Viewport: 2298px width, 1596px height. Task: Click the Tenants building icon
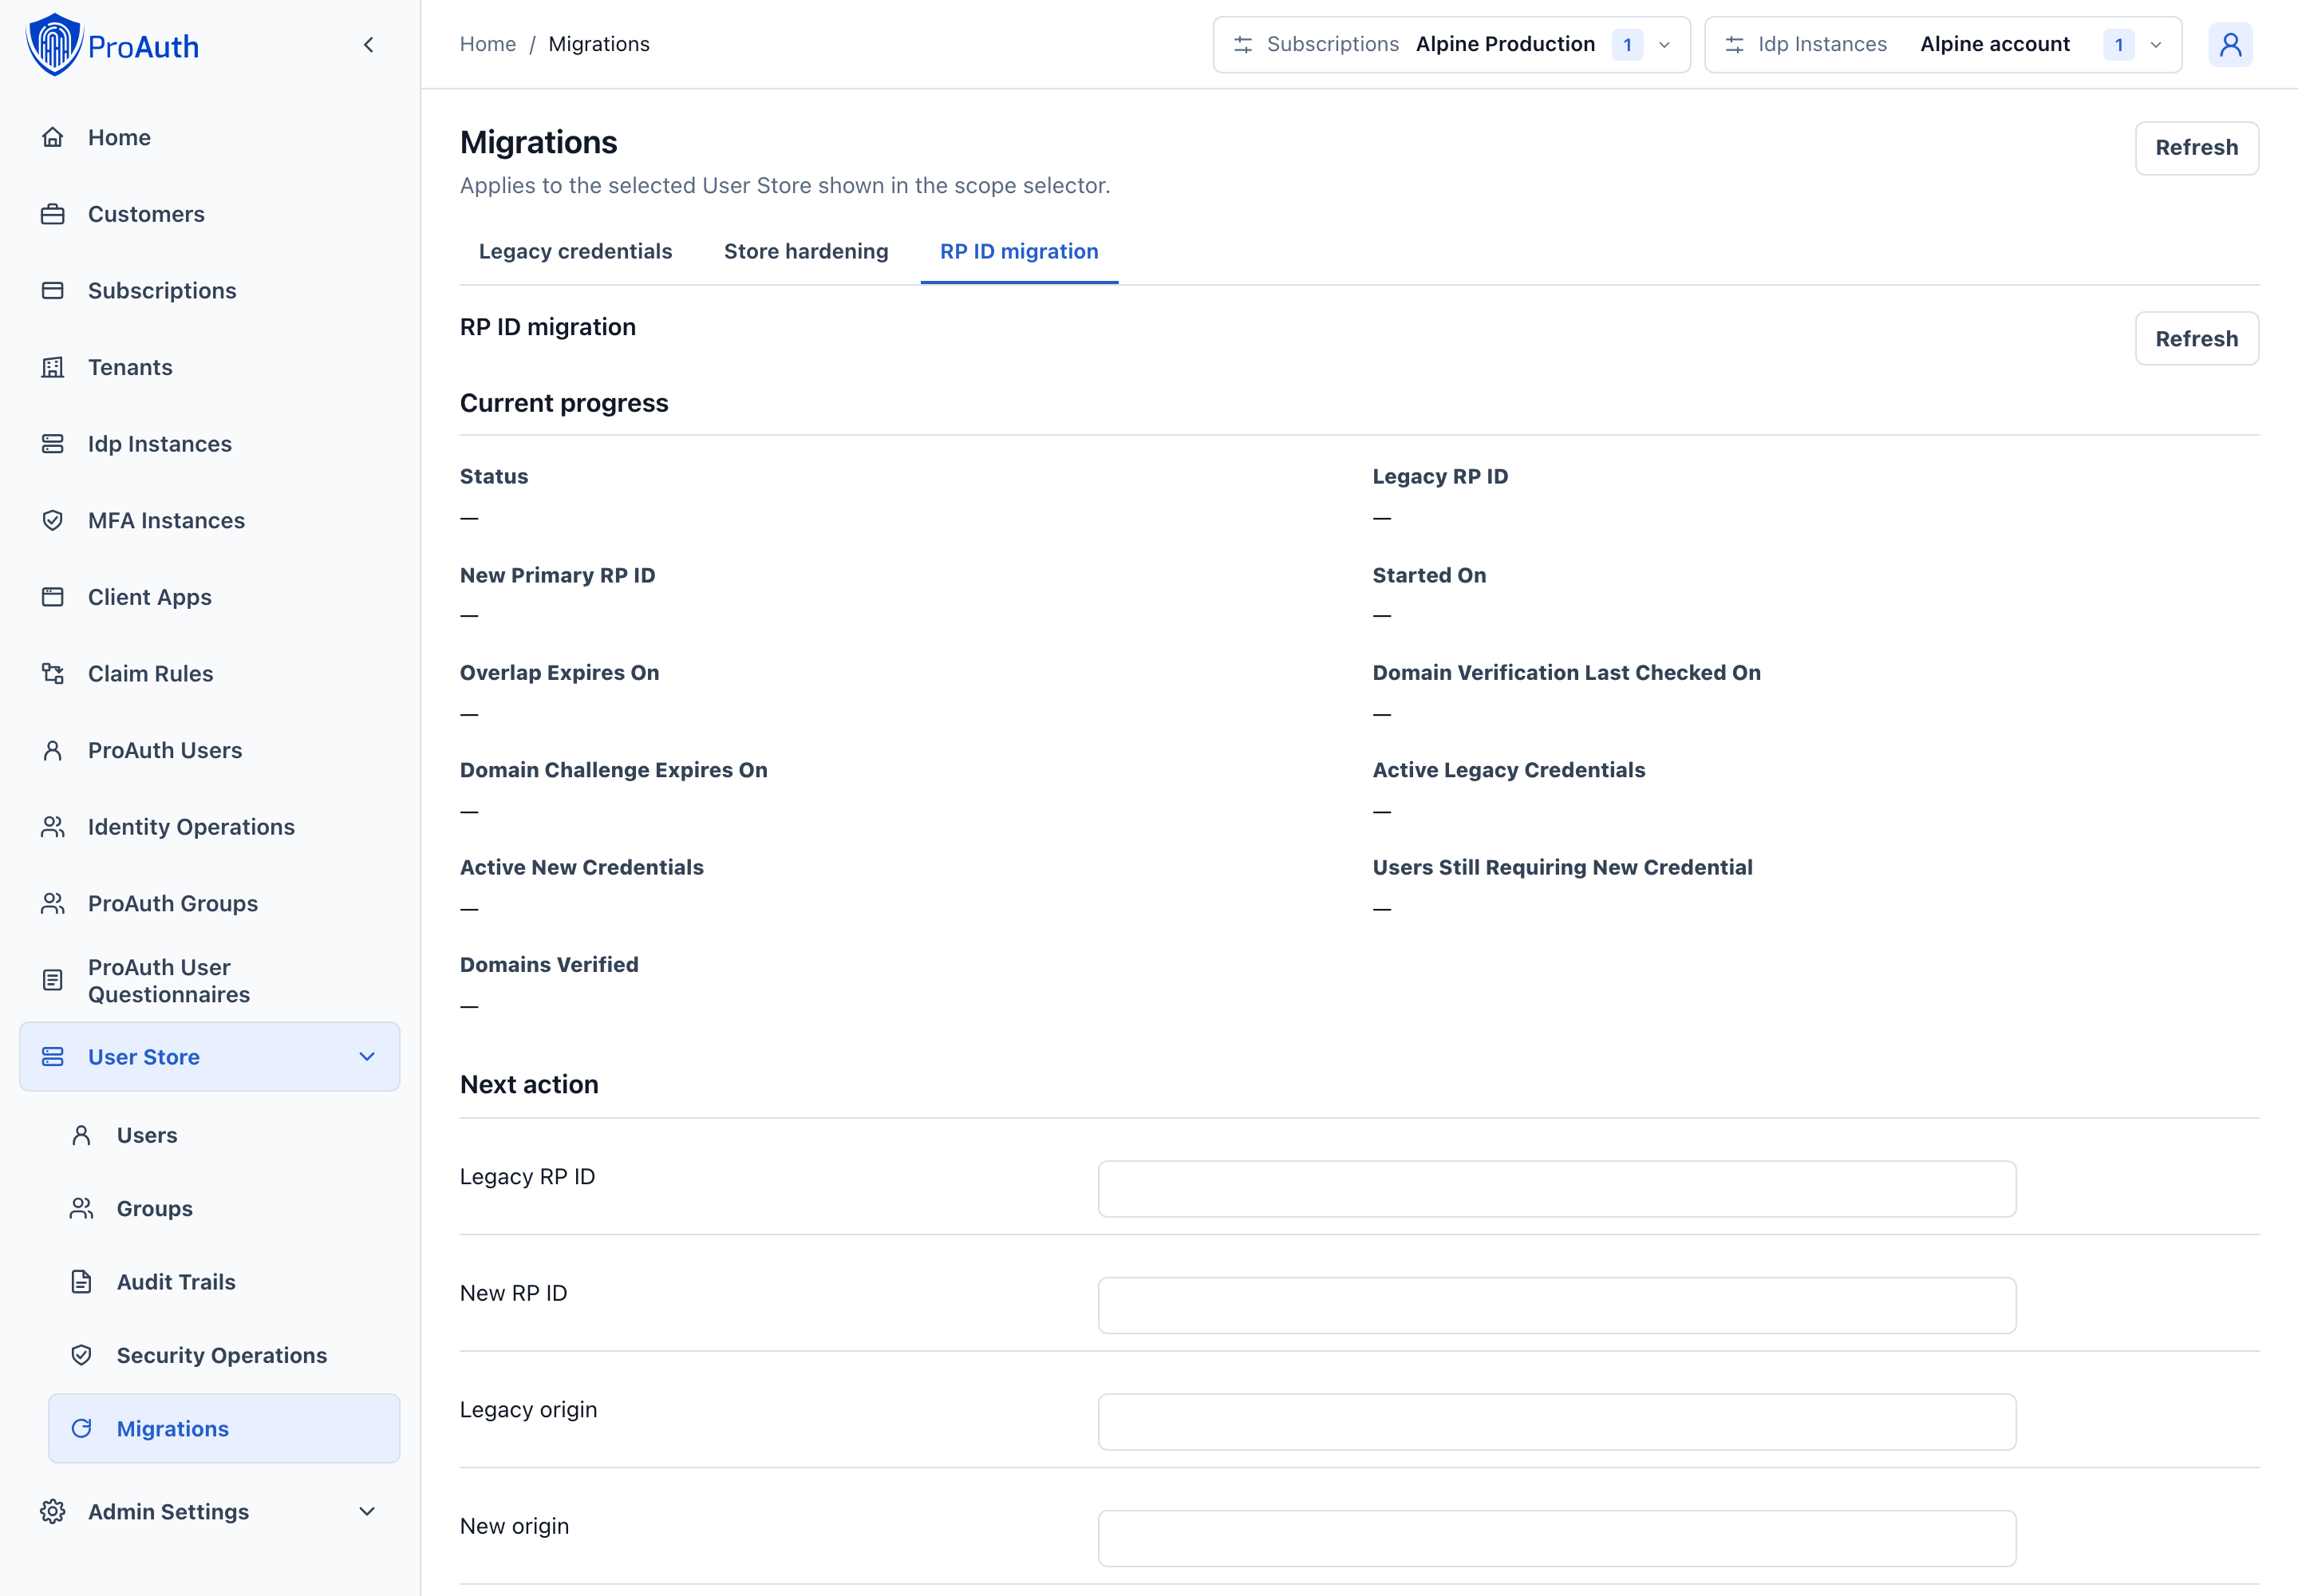53,367
